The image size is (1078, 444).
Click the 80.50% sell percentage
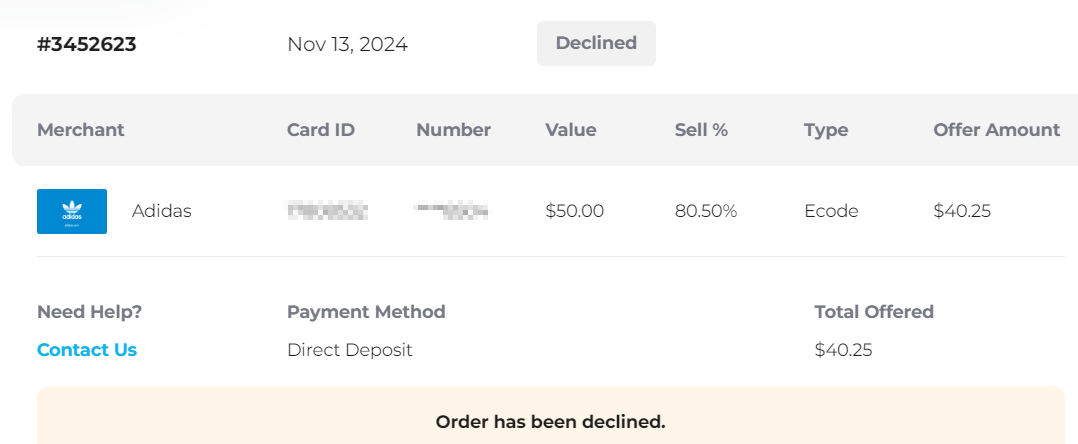pyautogui.click(x=706, y=211)
